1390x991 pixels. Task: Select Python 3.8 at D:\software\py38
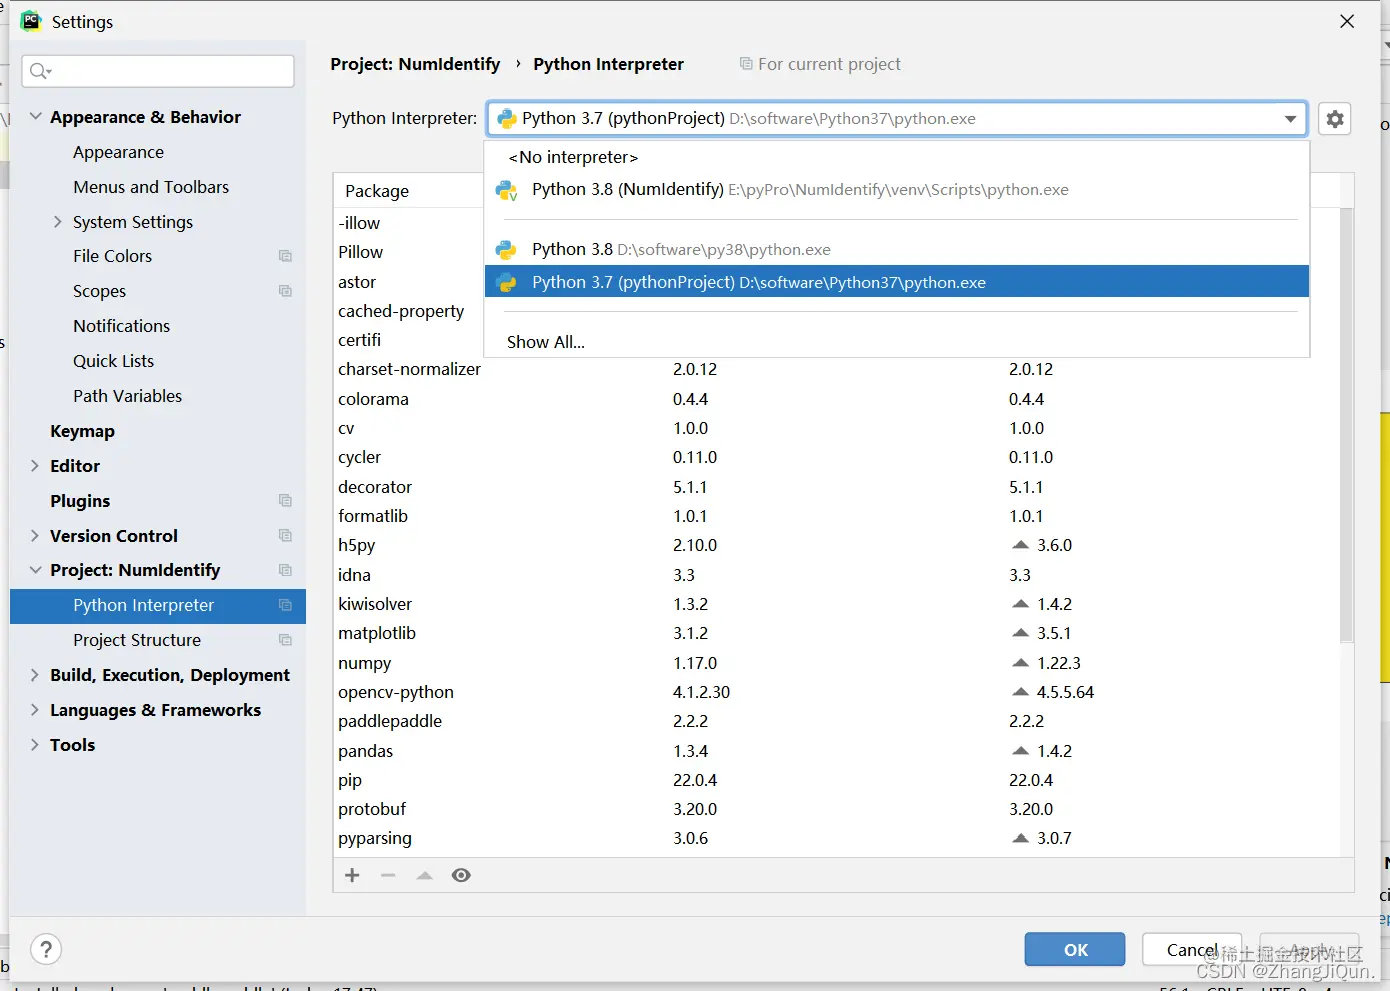point(896,250)
